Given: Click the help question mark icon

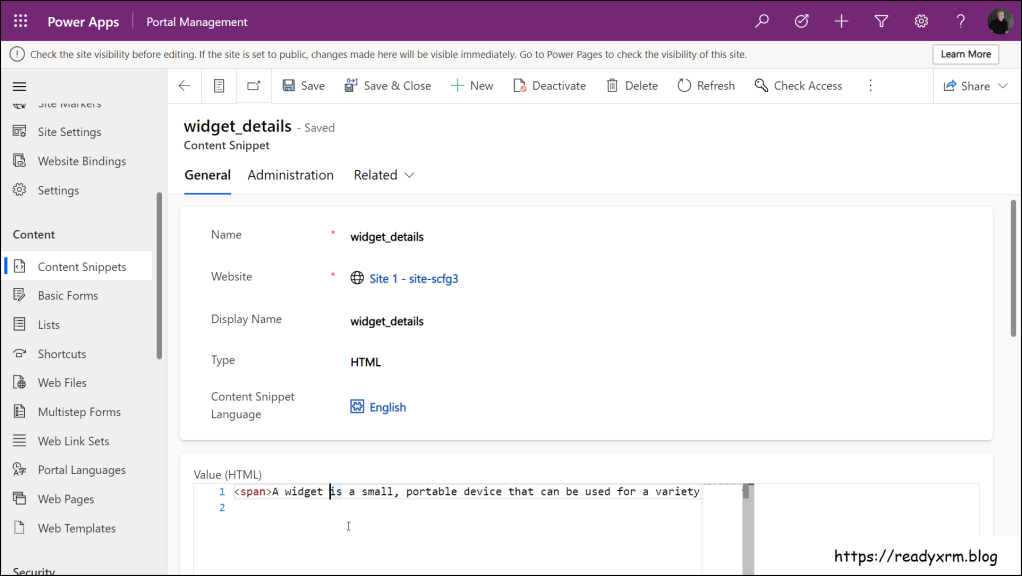Looking at the screenshot, I should click(x=961, y=21).
